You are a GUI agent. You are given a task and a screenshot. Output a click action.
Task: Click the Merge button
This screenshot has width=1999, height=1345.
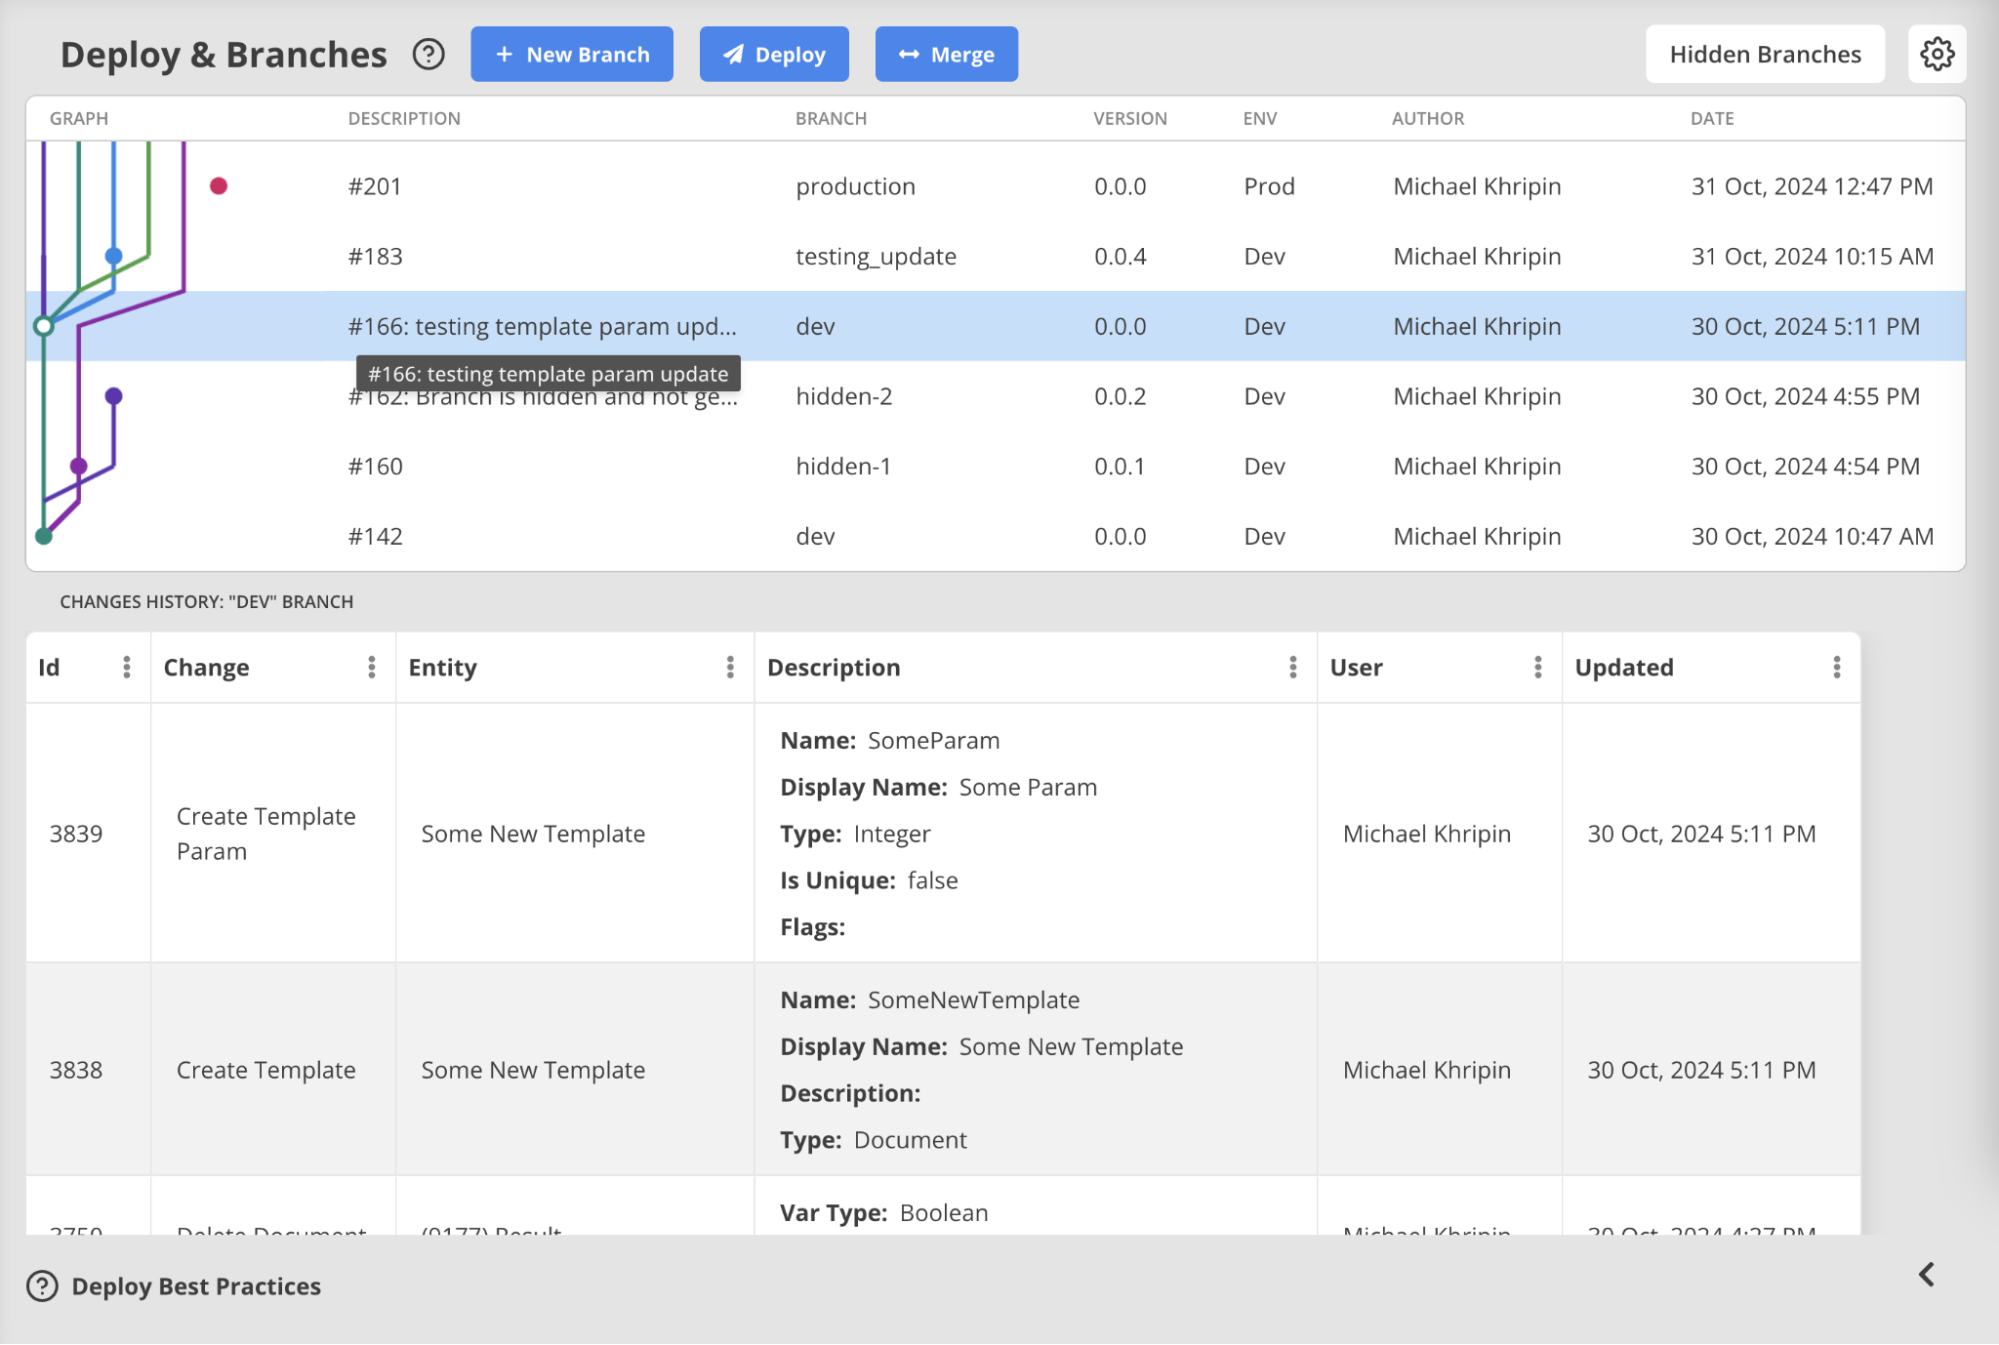946,54
